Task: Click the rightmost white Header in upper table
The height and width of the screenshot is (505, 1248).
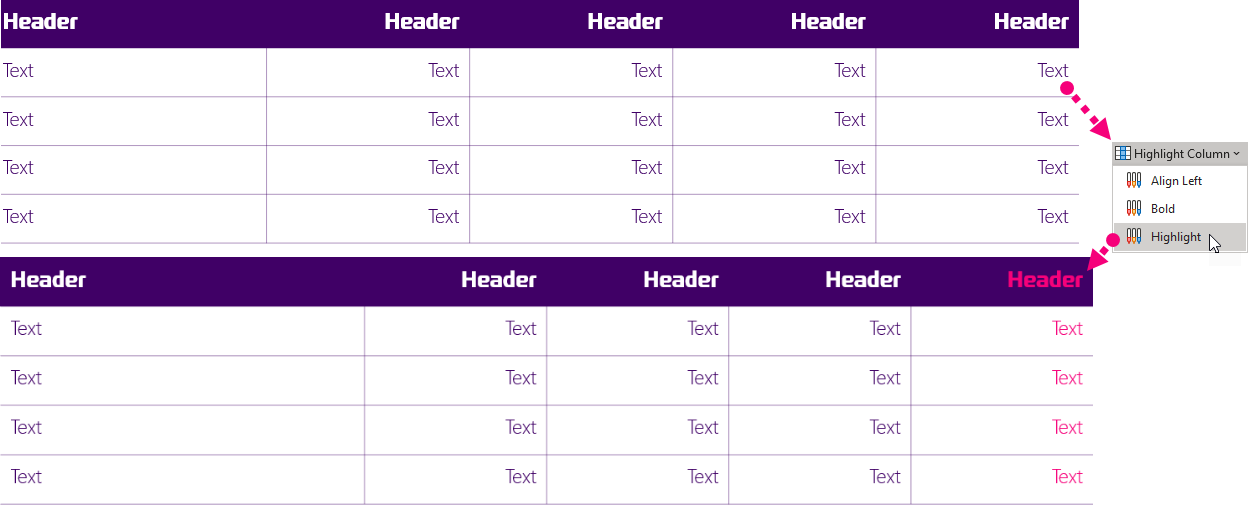Action: [1032, 22]
